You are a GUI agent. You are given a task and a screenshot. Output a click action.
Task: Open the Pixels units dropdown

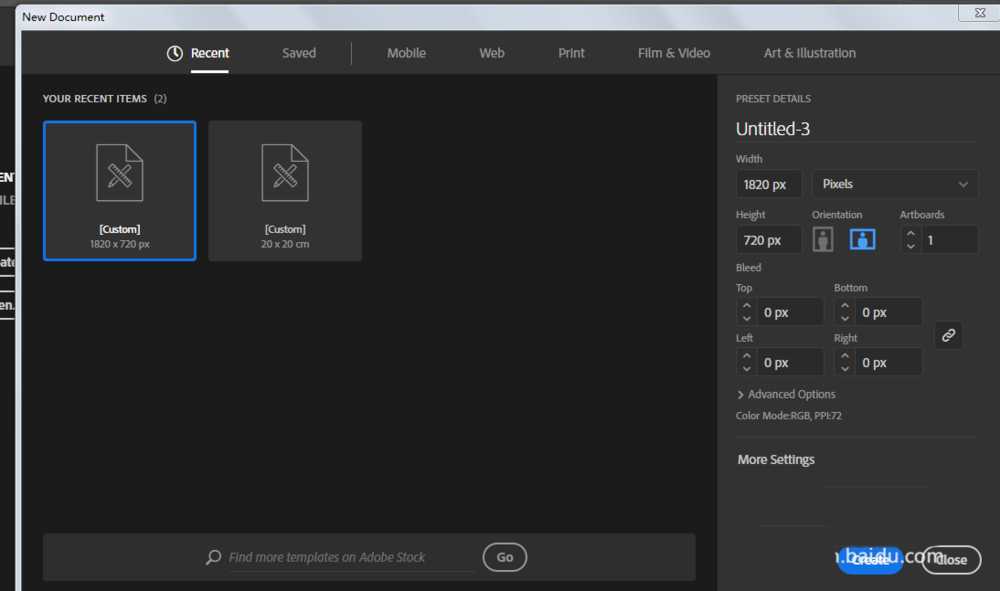[895, 184]
